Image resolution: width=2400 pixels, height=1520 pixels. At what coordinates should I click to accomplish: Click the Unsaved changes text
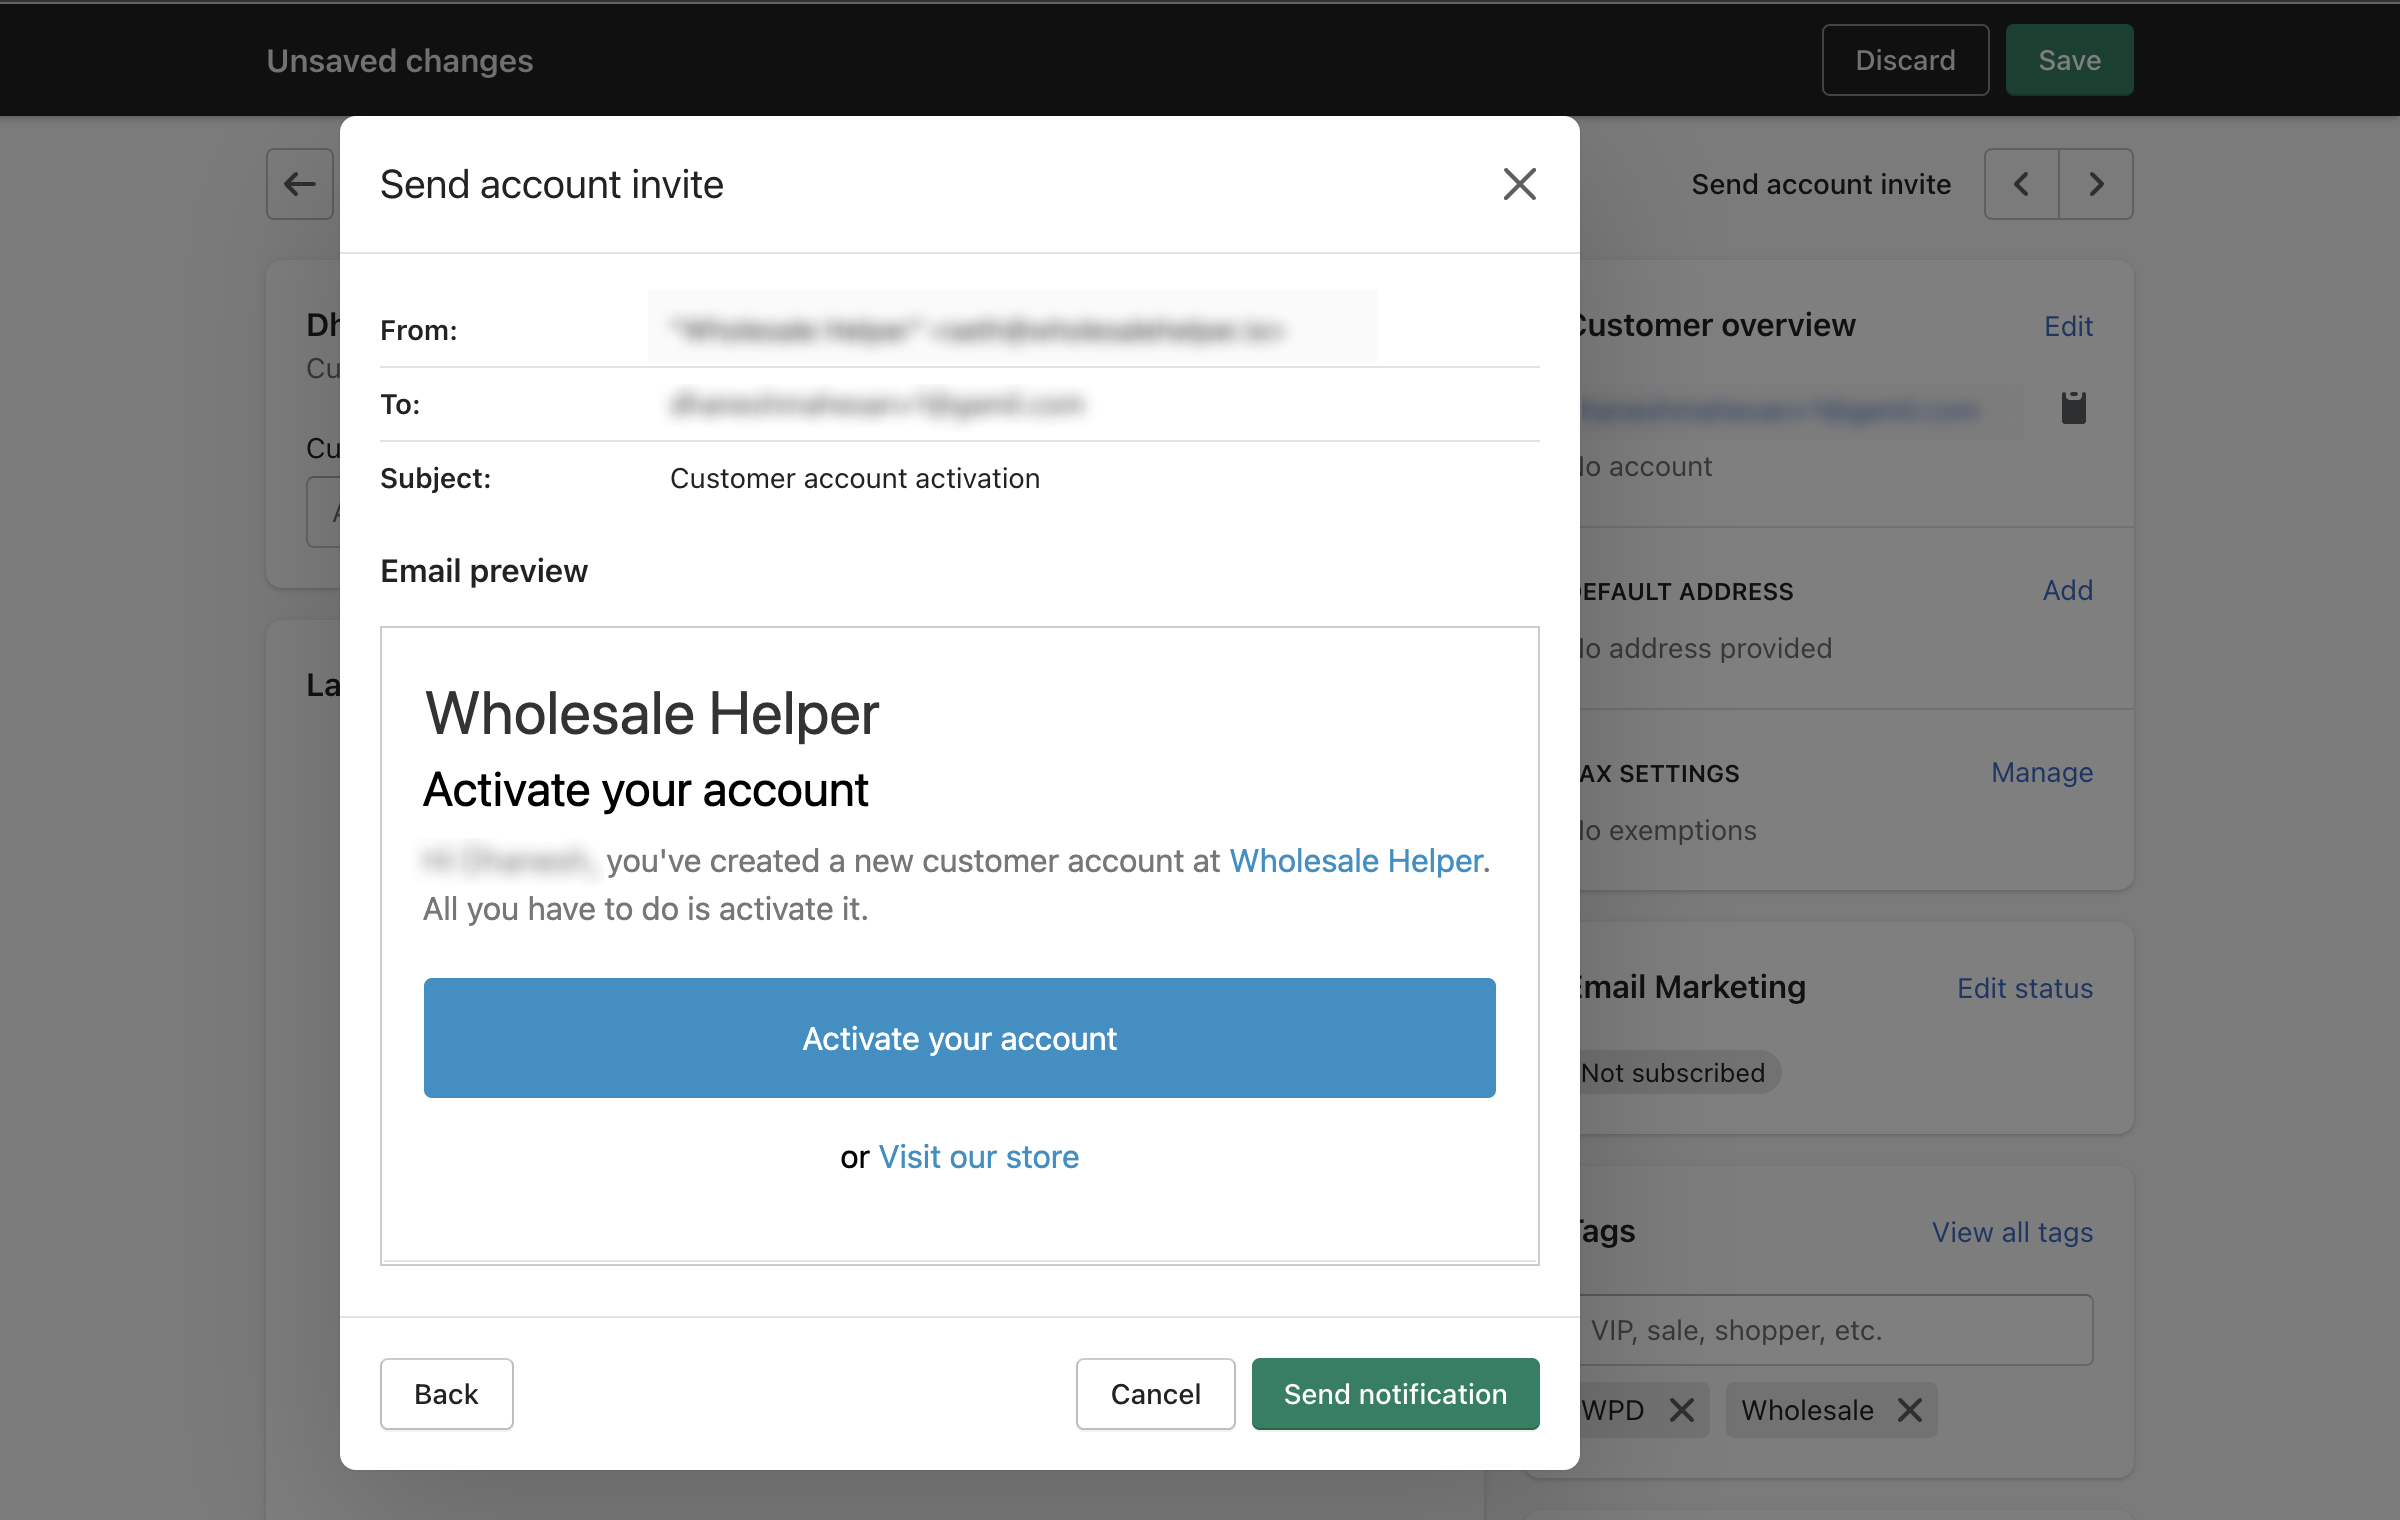point(400,60)
